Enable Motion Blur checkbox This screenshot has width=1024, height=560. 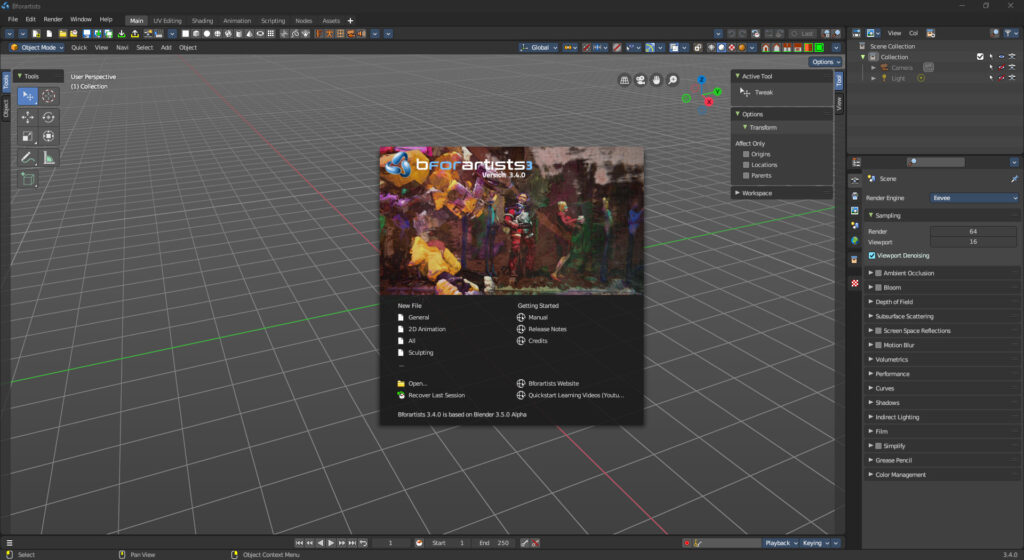coord(878,345)
